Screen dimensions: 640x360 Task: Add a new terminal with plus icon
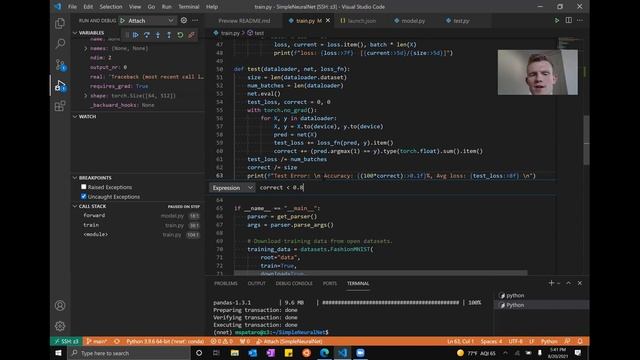tap(551, 283)
